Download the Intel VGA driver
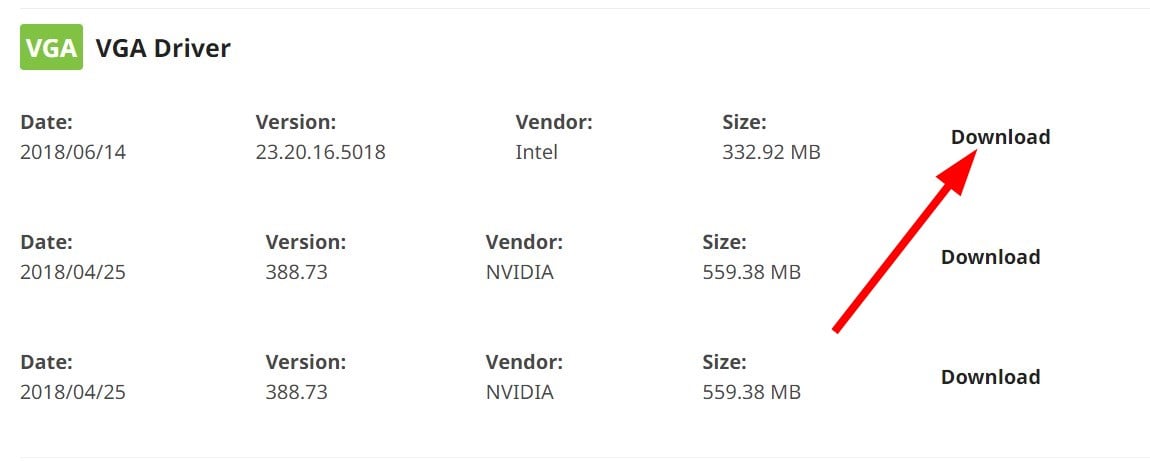1150x461 pixels. pos(1000,137)
